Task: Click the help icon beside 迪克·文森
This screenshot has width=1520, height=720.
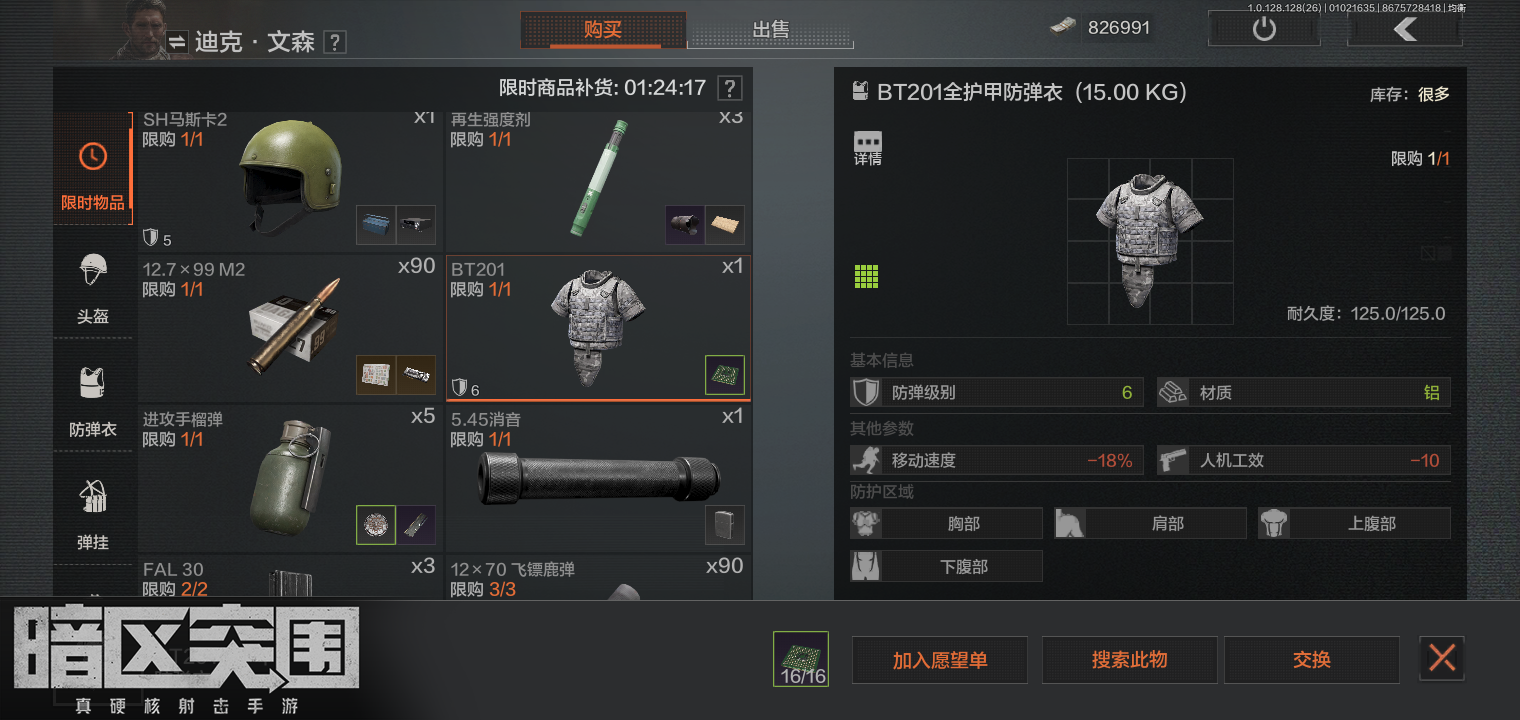Action: pos(336,42)
